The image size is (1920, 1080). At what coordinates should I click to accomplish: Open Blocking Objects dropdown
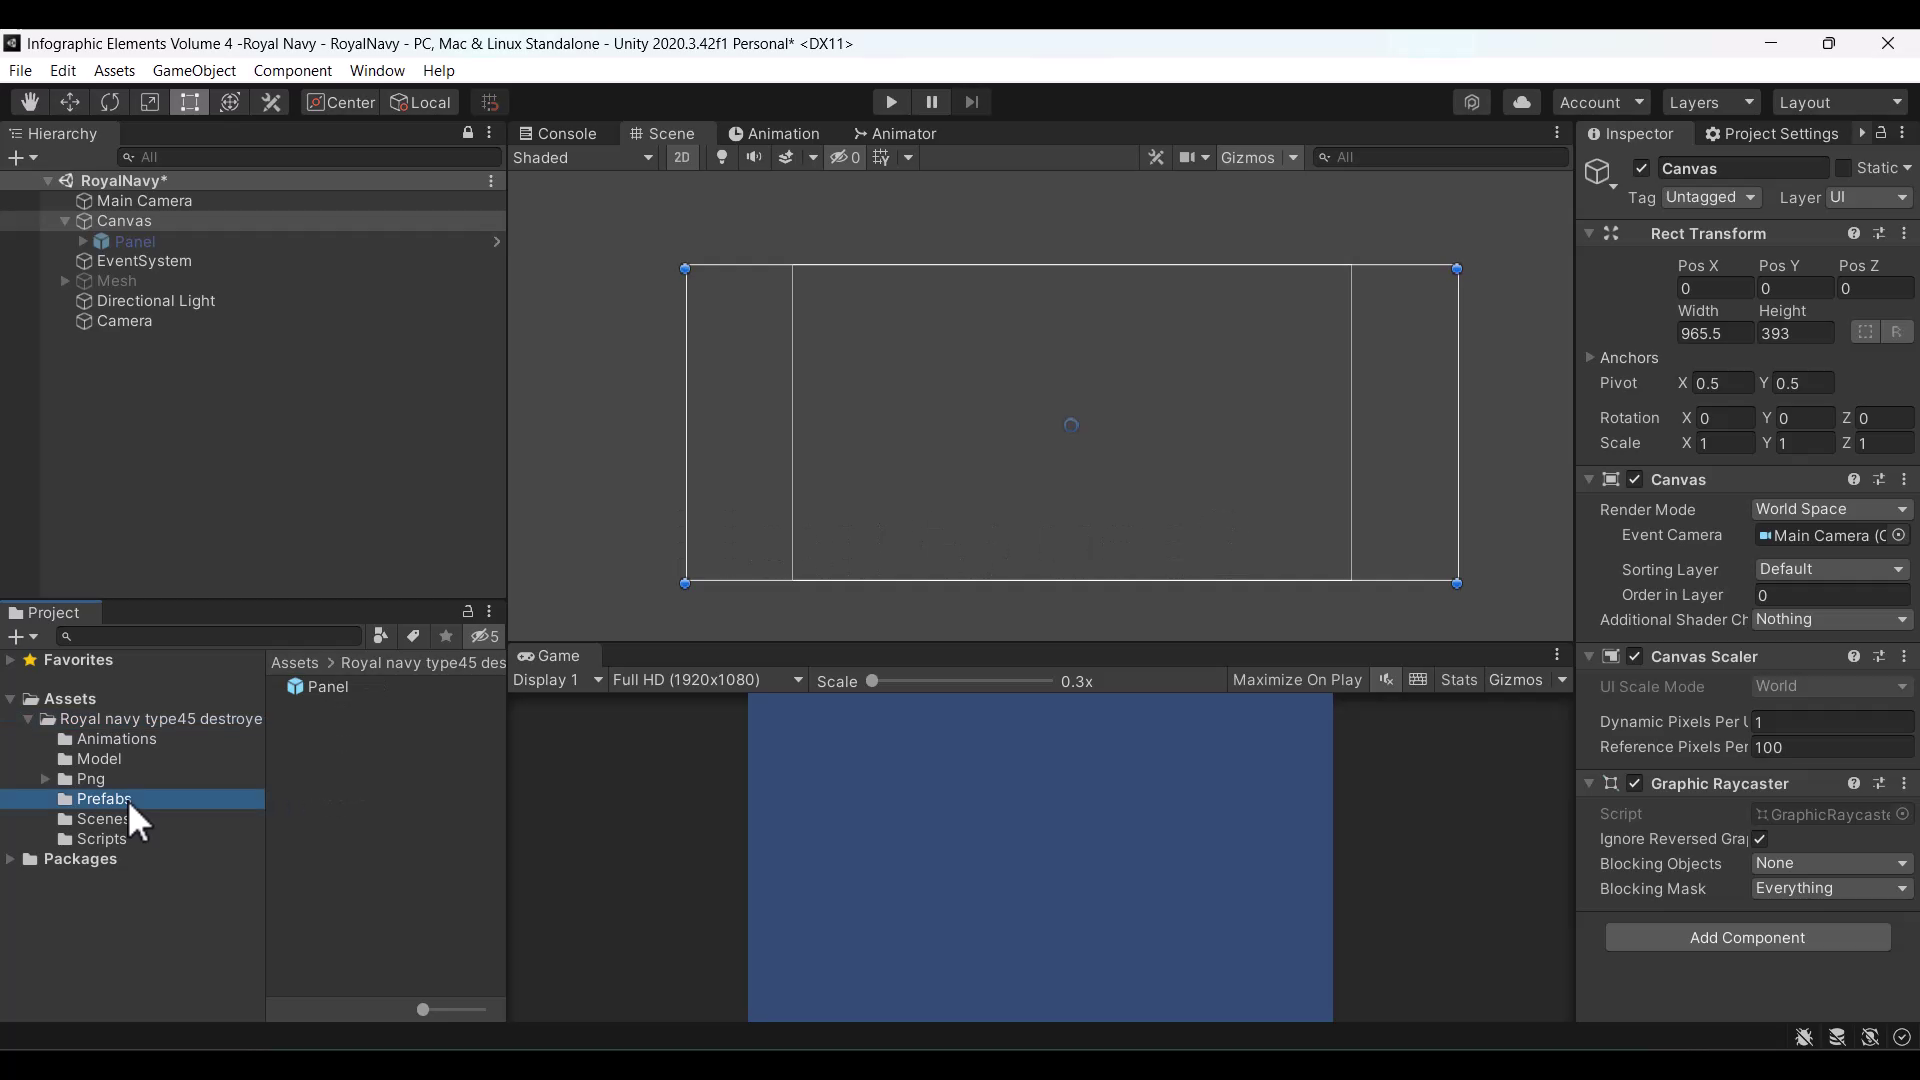1832,863
